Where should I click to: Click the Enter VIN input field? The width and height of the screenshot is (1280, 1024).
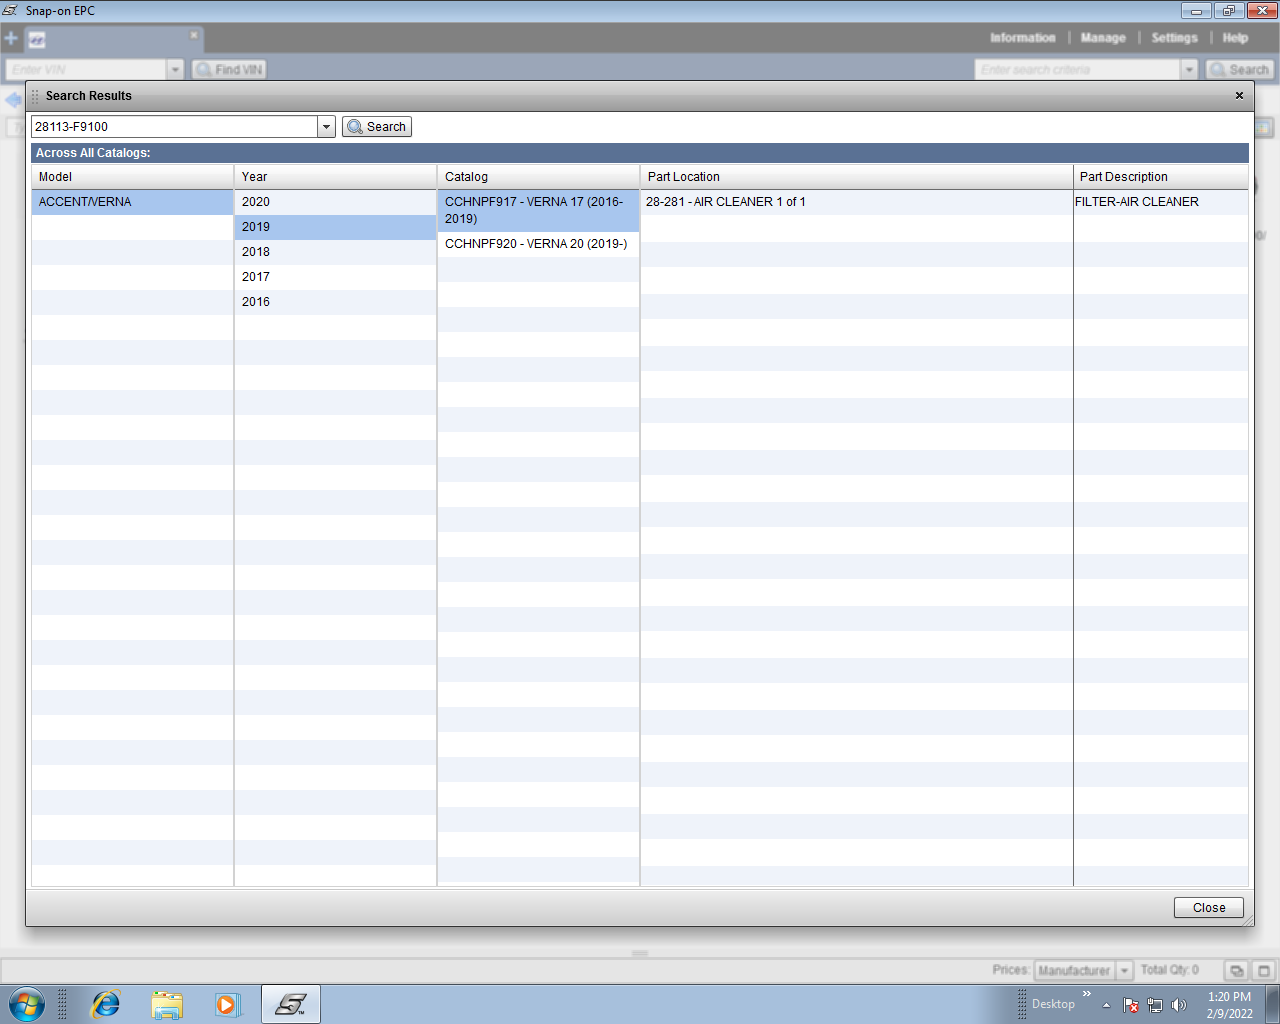tap(86, 69)
